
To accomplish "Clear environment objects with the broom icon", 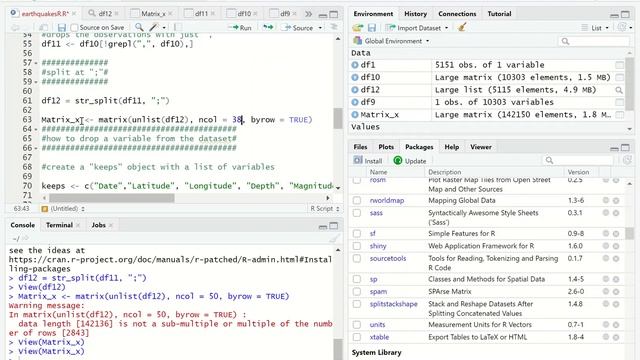I will pos(462,27).
